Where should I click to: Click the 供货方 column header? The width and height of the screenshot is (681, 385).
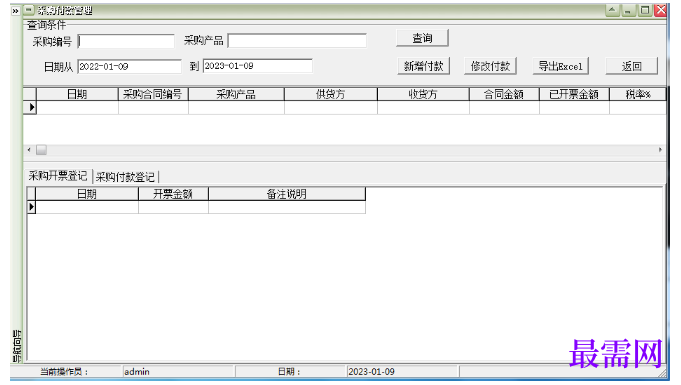click(331, 94)
